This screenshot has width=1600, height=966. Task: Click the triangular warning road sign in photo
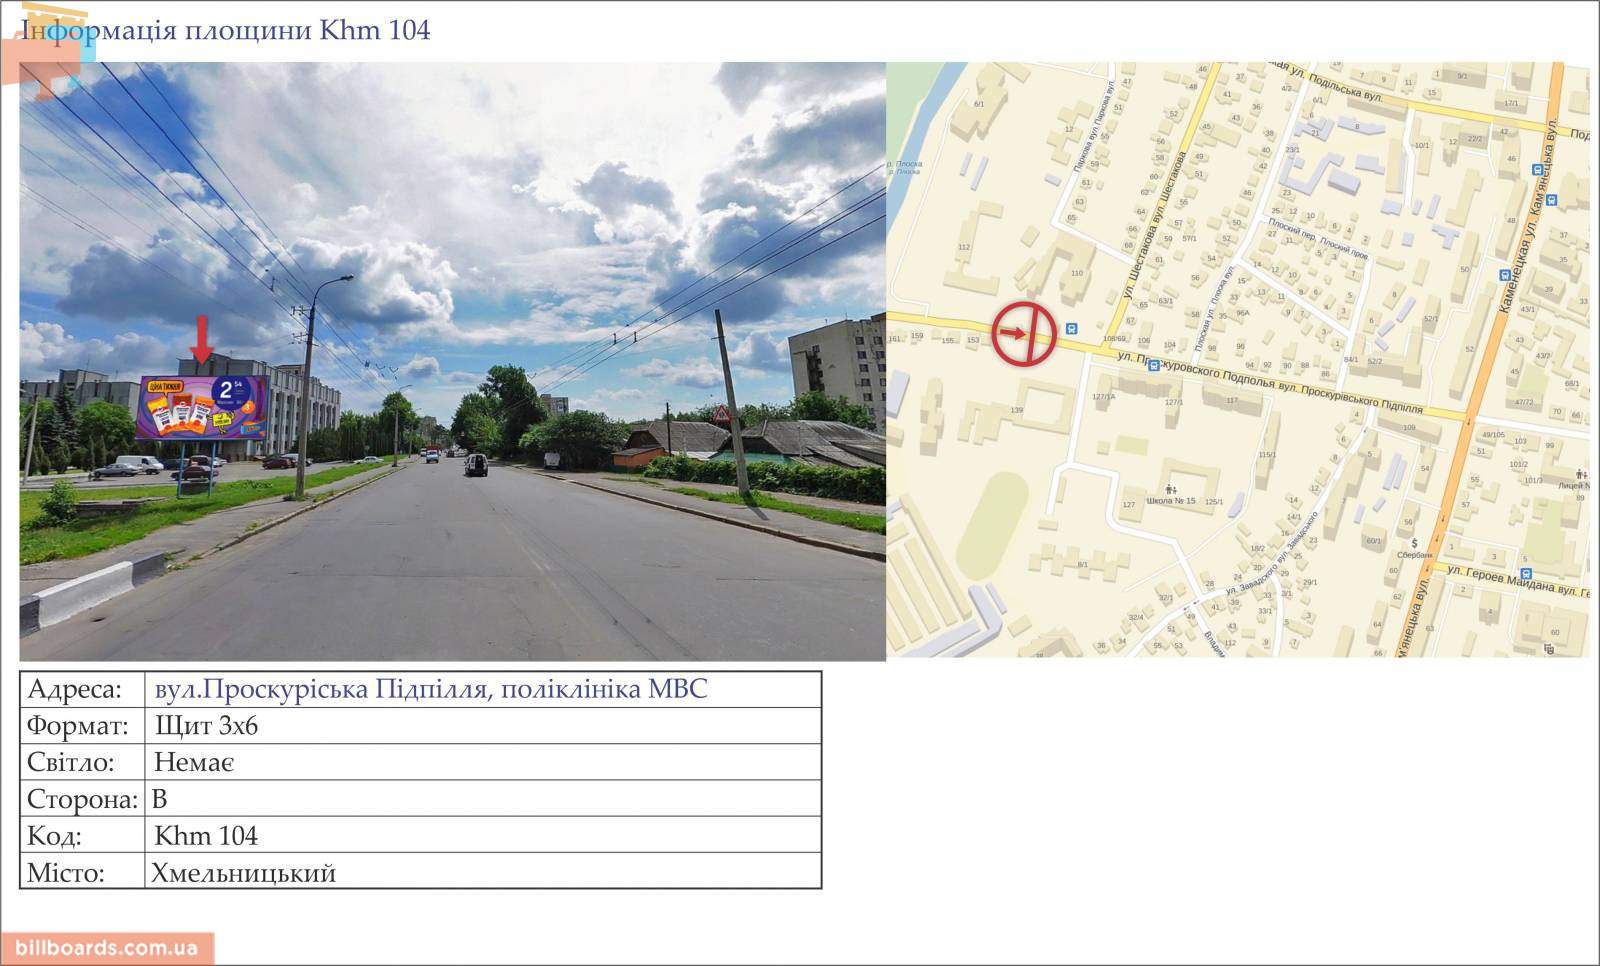[x=721, y=413]
